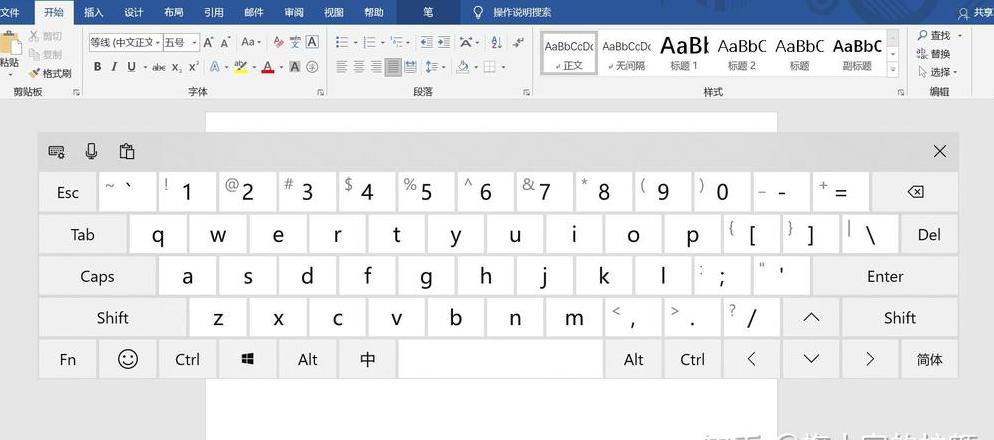
Task: Tap the Enter key on touch keyboard
Action: pyautogui.click(x=885, y=276)
